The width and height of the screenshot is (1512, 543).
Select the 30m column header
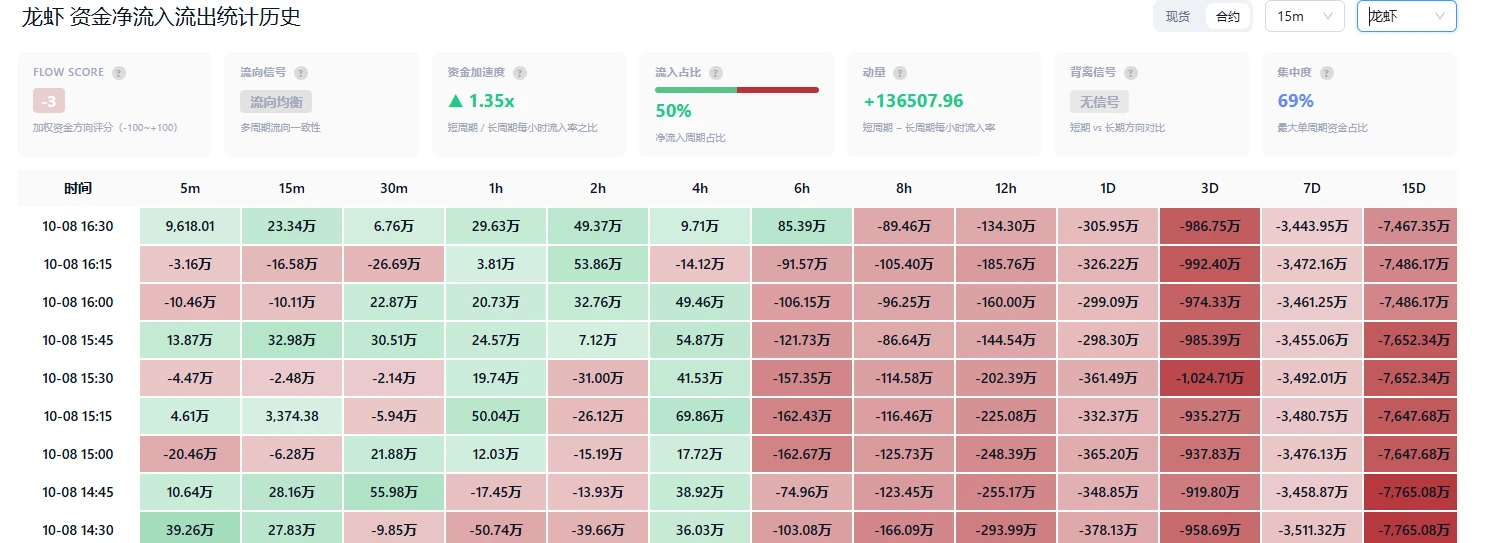click(394, 188)
